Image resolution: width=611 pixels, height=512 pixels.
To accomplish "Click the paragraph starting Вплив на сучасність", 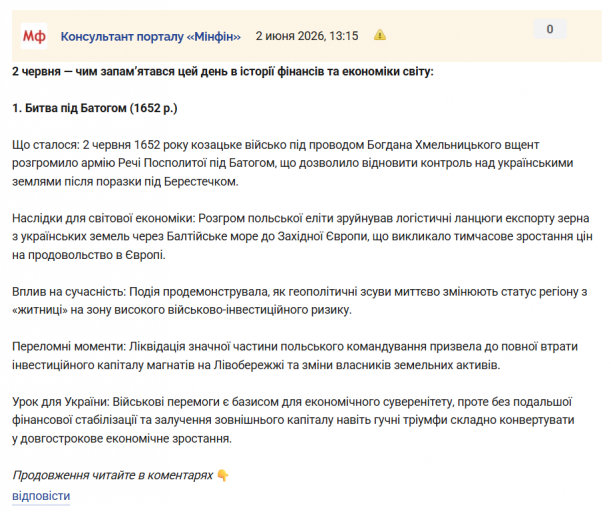I will coord(299,301).
